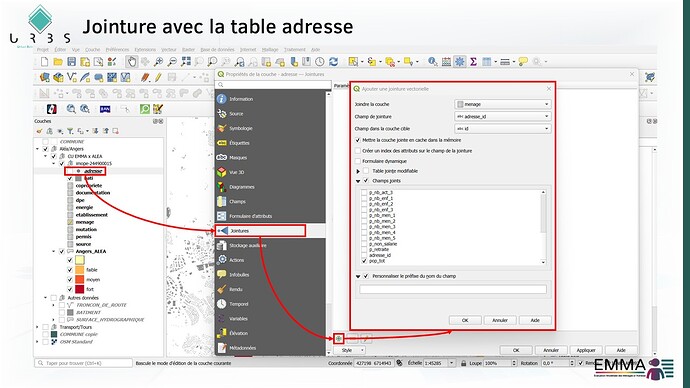Click the Save project floppy disk icon
This screenshot has height=388, width=690.
(71, 62)
